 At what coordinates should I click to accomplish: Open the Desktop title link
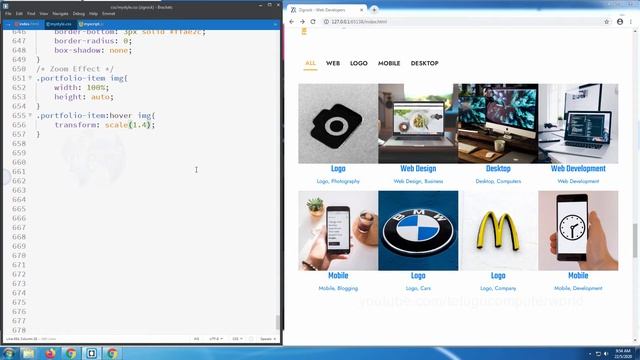pos(498,169)
